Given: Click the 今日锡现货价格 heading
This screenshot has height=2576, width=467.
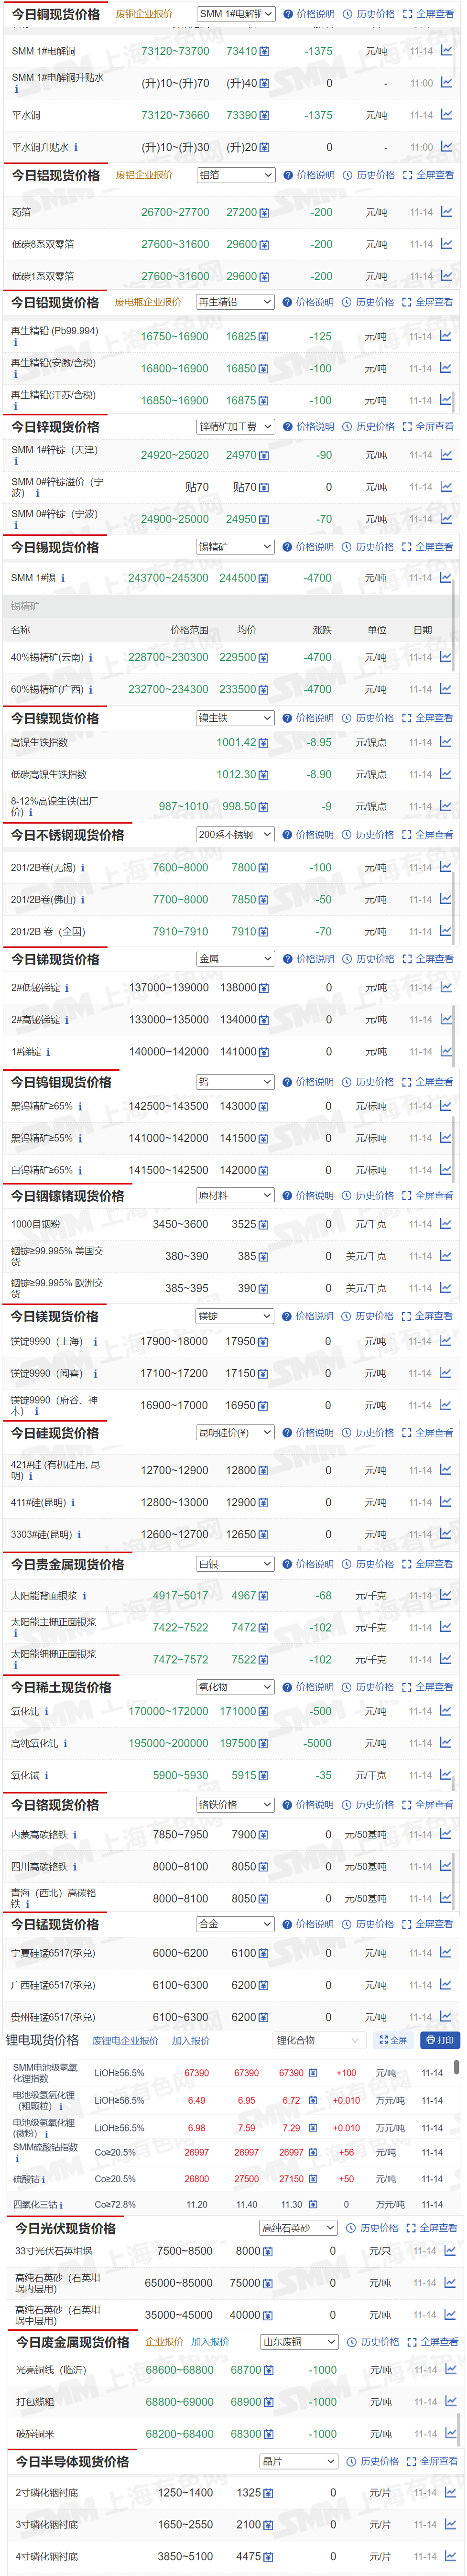Looking at the screenshot, I should (55, 547).
